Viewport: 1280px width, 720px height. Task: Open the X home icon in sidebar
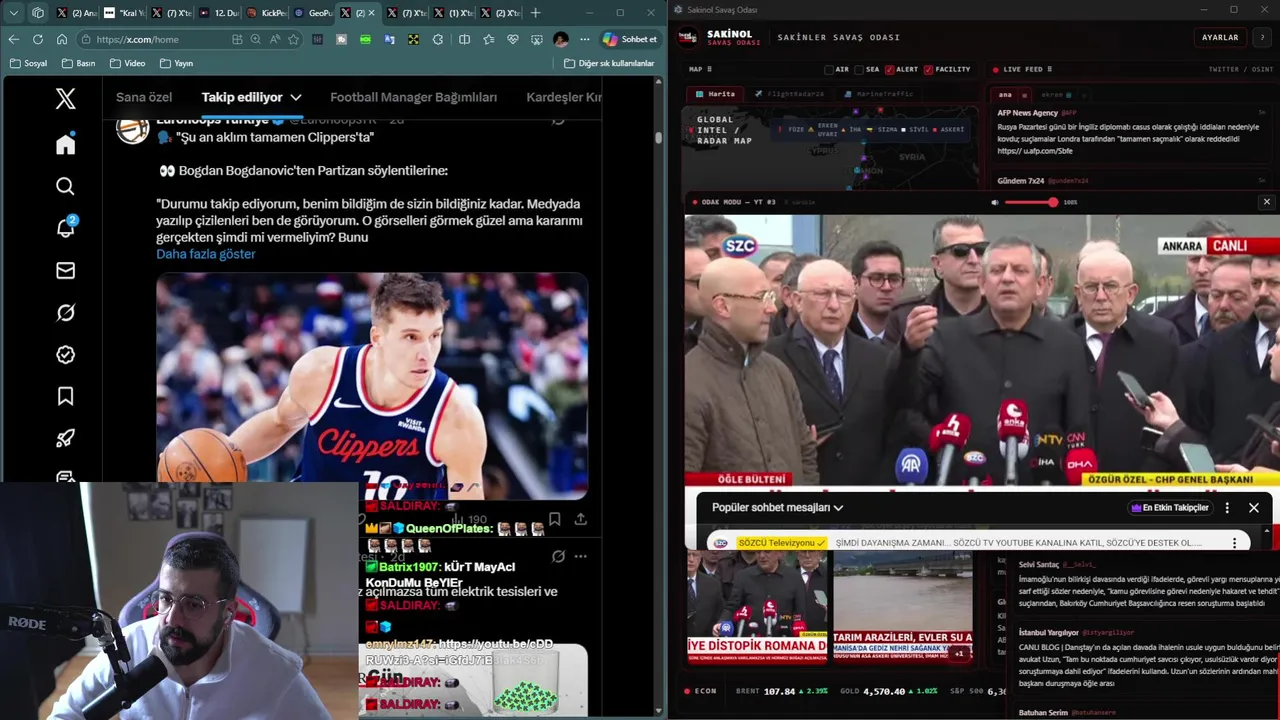click(x=65, y=145)
